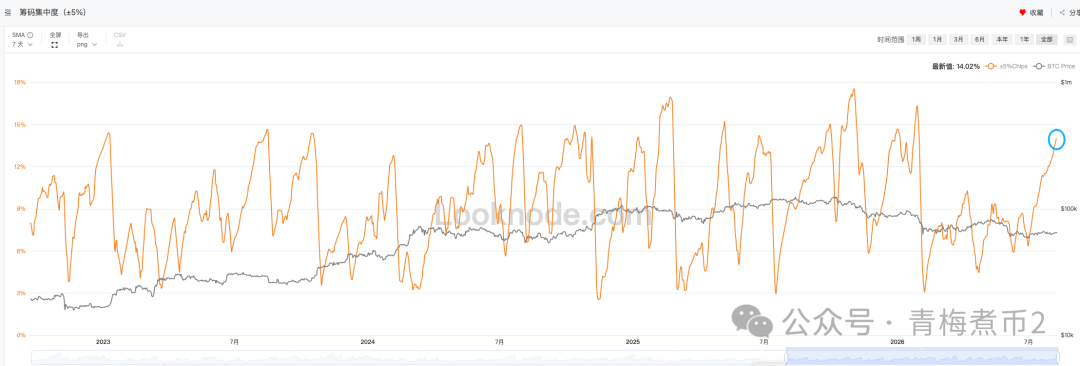This screenshot has width=1080, height=366.
Task: Select the 1月 time range
Action: [937, 39]
